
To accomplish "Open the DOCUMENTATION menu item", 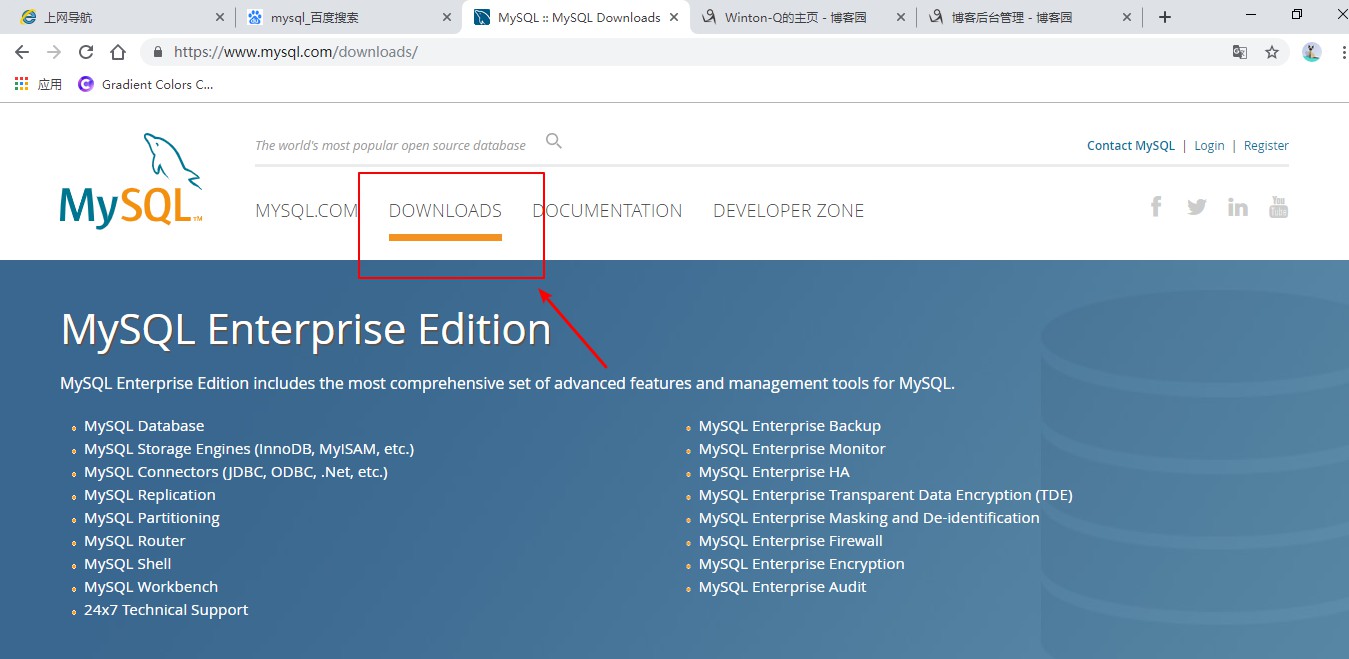I will 607,210.
